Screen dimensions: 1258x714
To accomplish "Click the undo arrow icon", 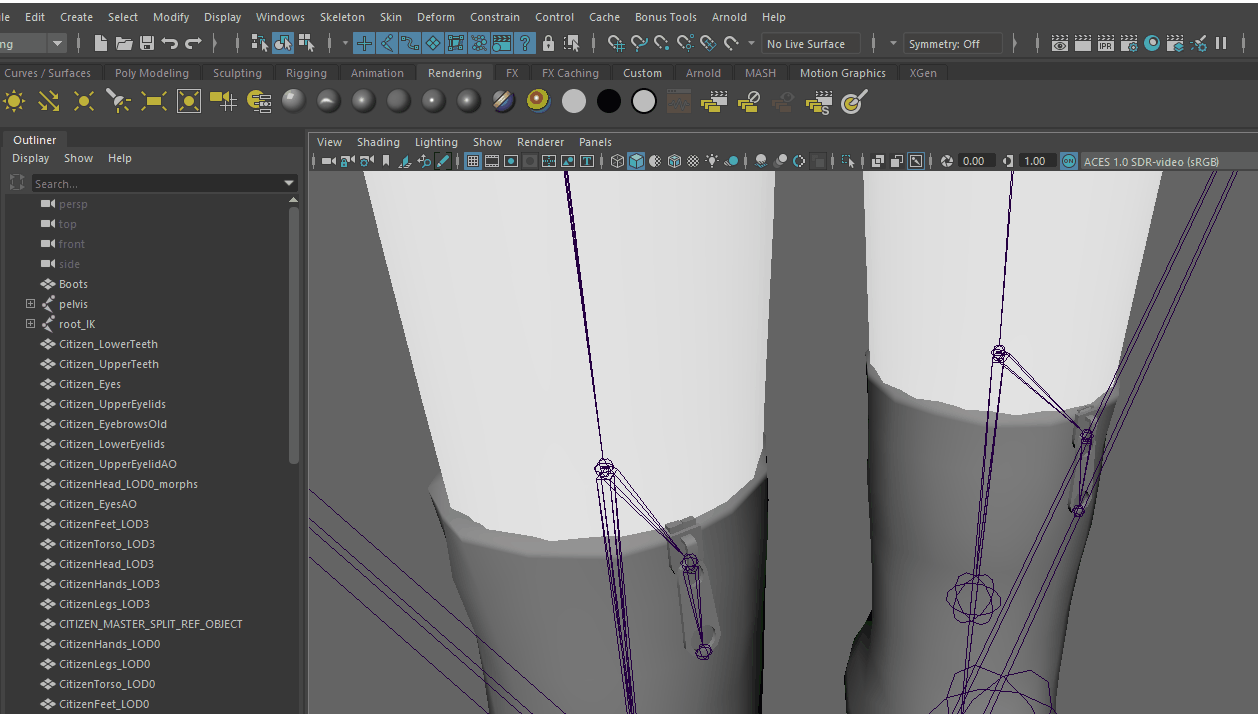I will [170, 43].
